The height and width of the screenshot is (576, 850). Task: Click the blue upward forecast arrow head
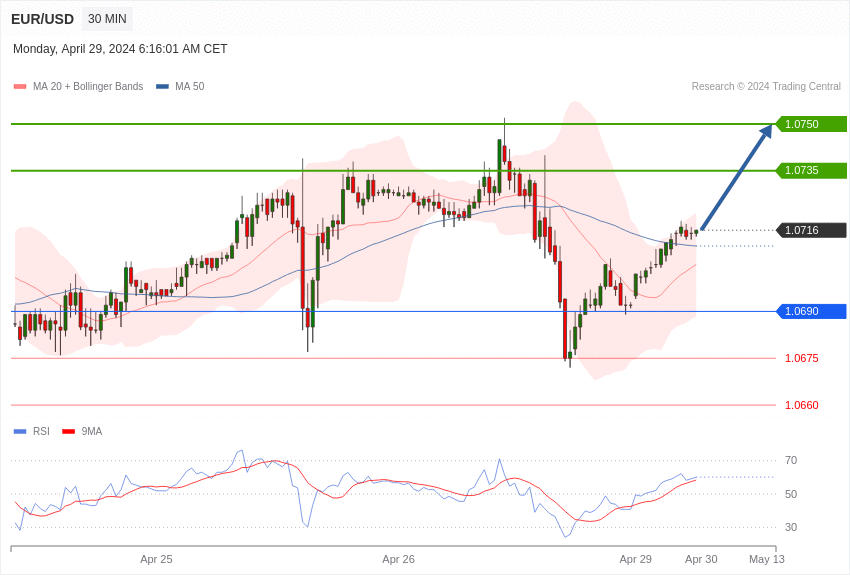click(x=766, y=131)
